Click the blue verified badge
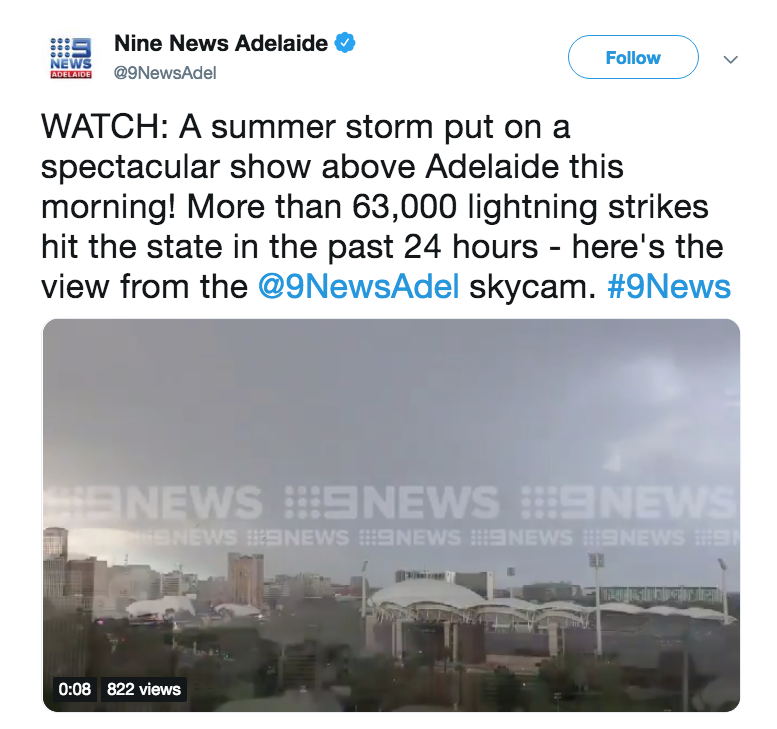The width and height of the screenshot is (777, 729). (345, 43)
